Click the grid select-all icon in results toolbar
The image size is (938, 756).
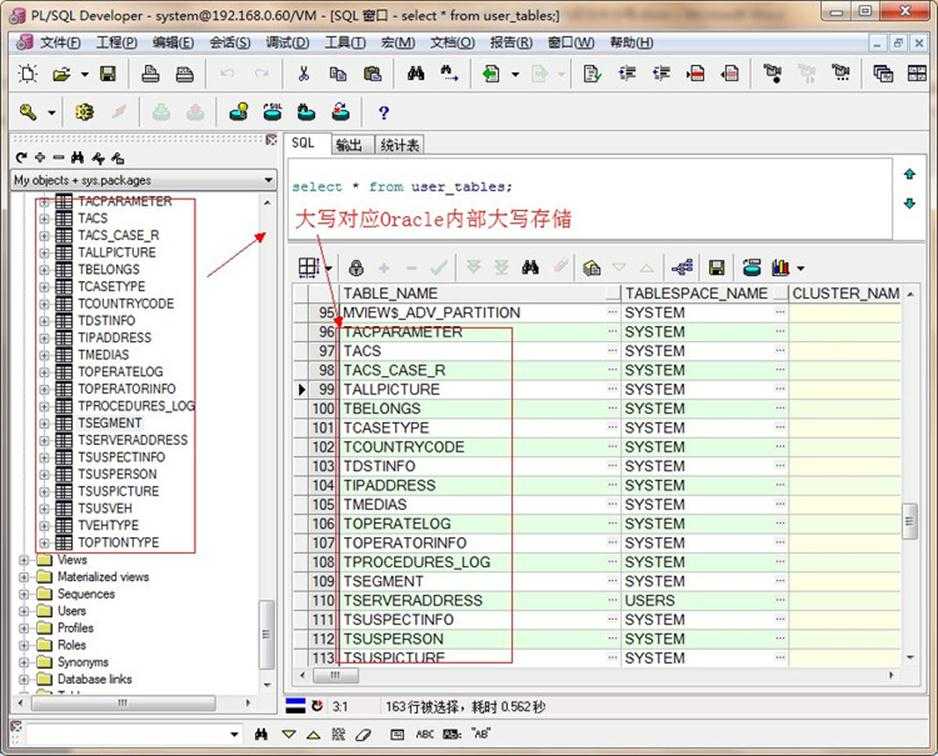(x=309, y=268)
